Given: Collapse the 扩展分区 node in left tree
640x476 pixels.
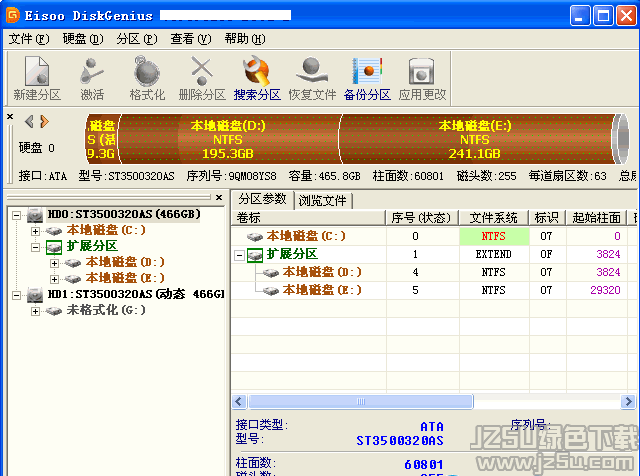Looking at the screenshot, I should pyautogui.click(x=36, y=247).
